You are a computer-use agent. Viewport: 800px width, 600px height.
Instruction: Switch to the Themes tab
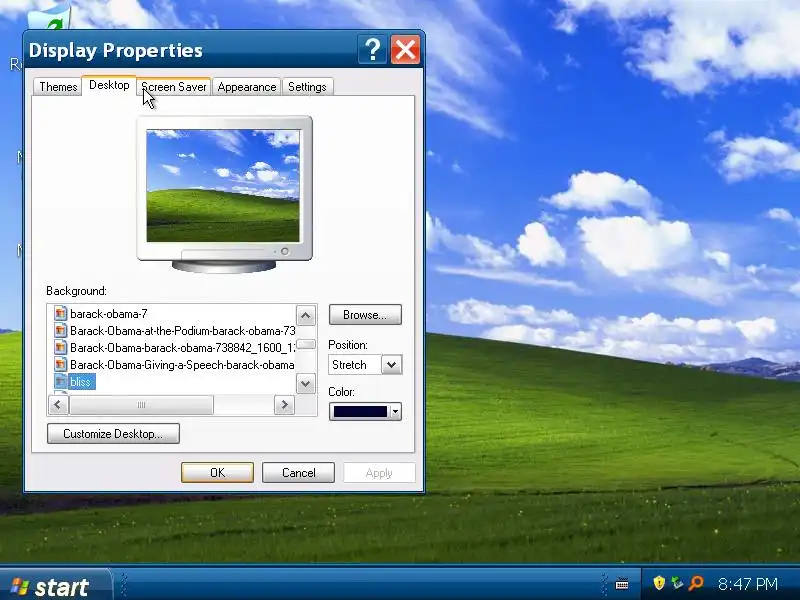(58, 87)
